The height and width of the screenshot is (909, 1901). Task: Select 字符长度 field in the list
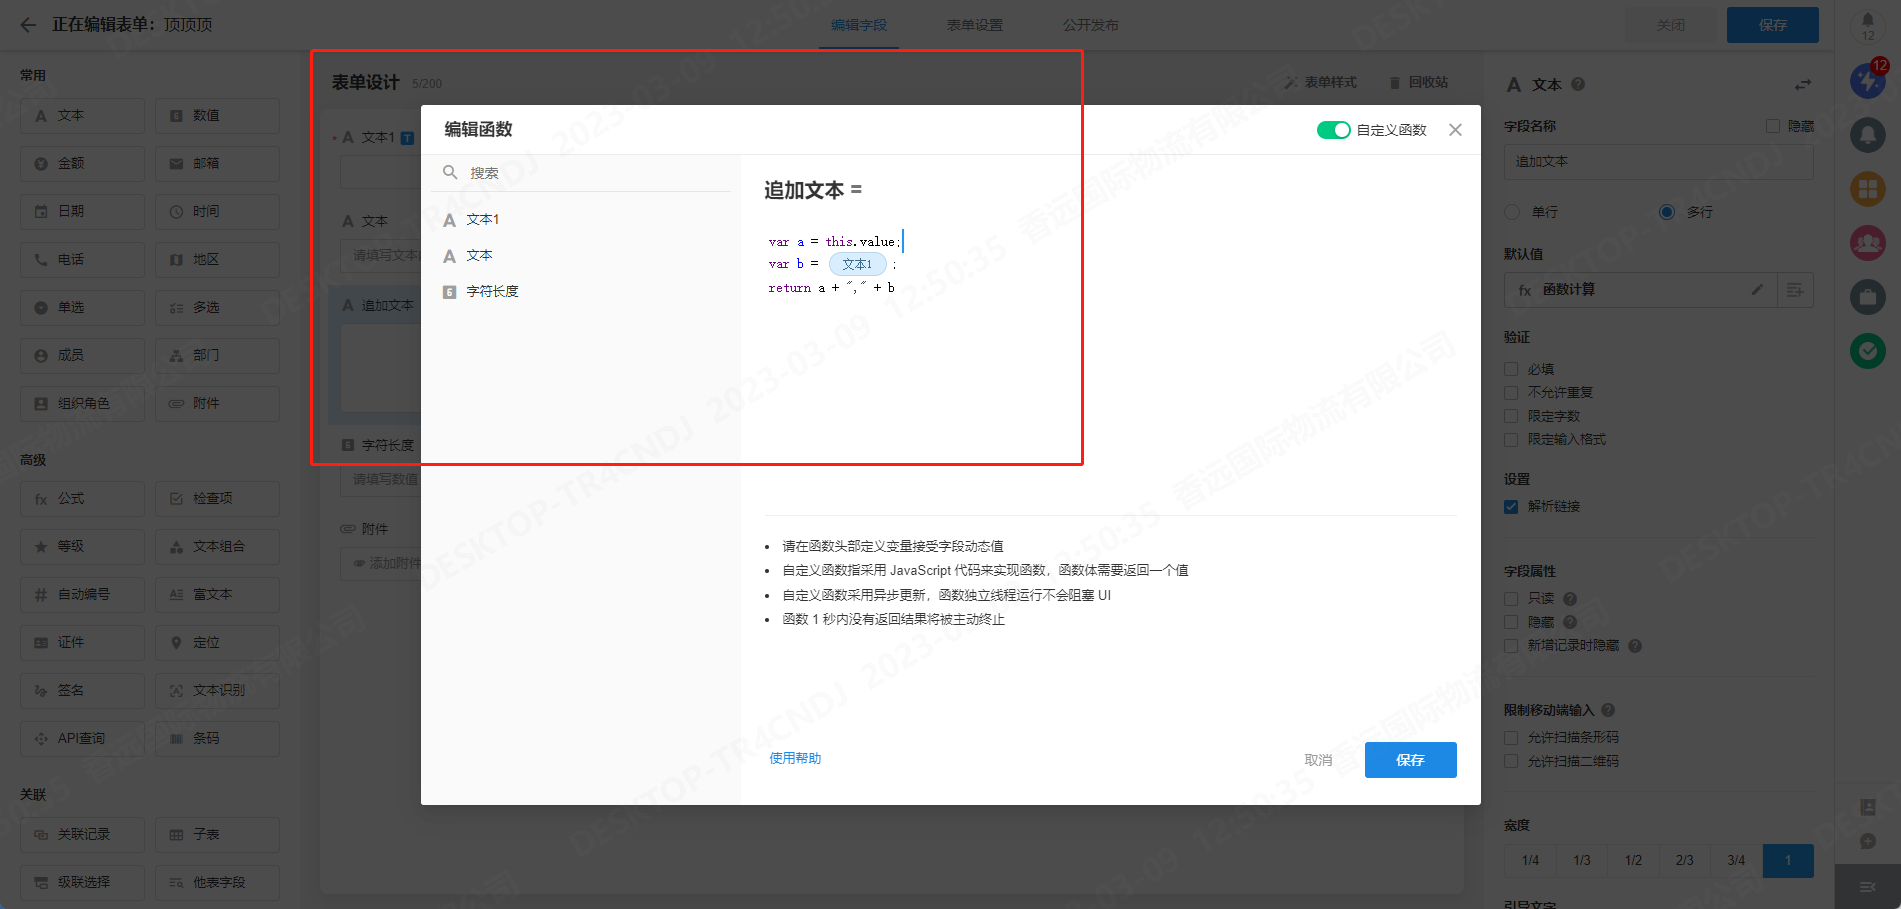(x=492, y=292)
